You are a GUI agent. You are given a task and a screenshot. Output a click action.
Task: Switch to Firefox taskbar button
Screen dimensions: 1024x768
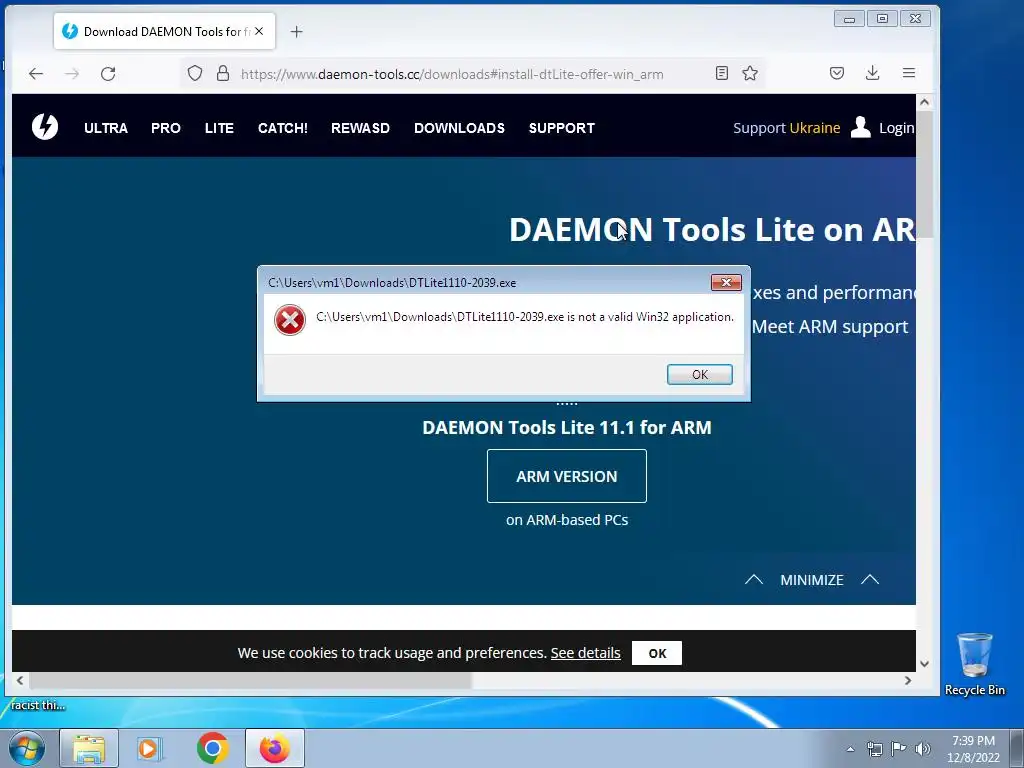tap(275, 748)
